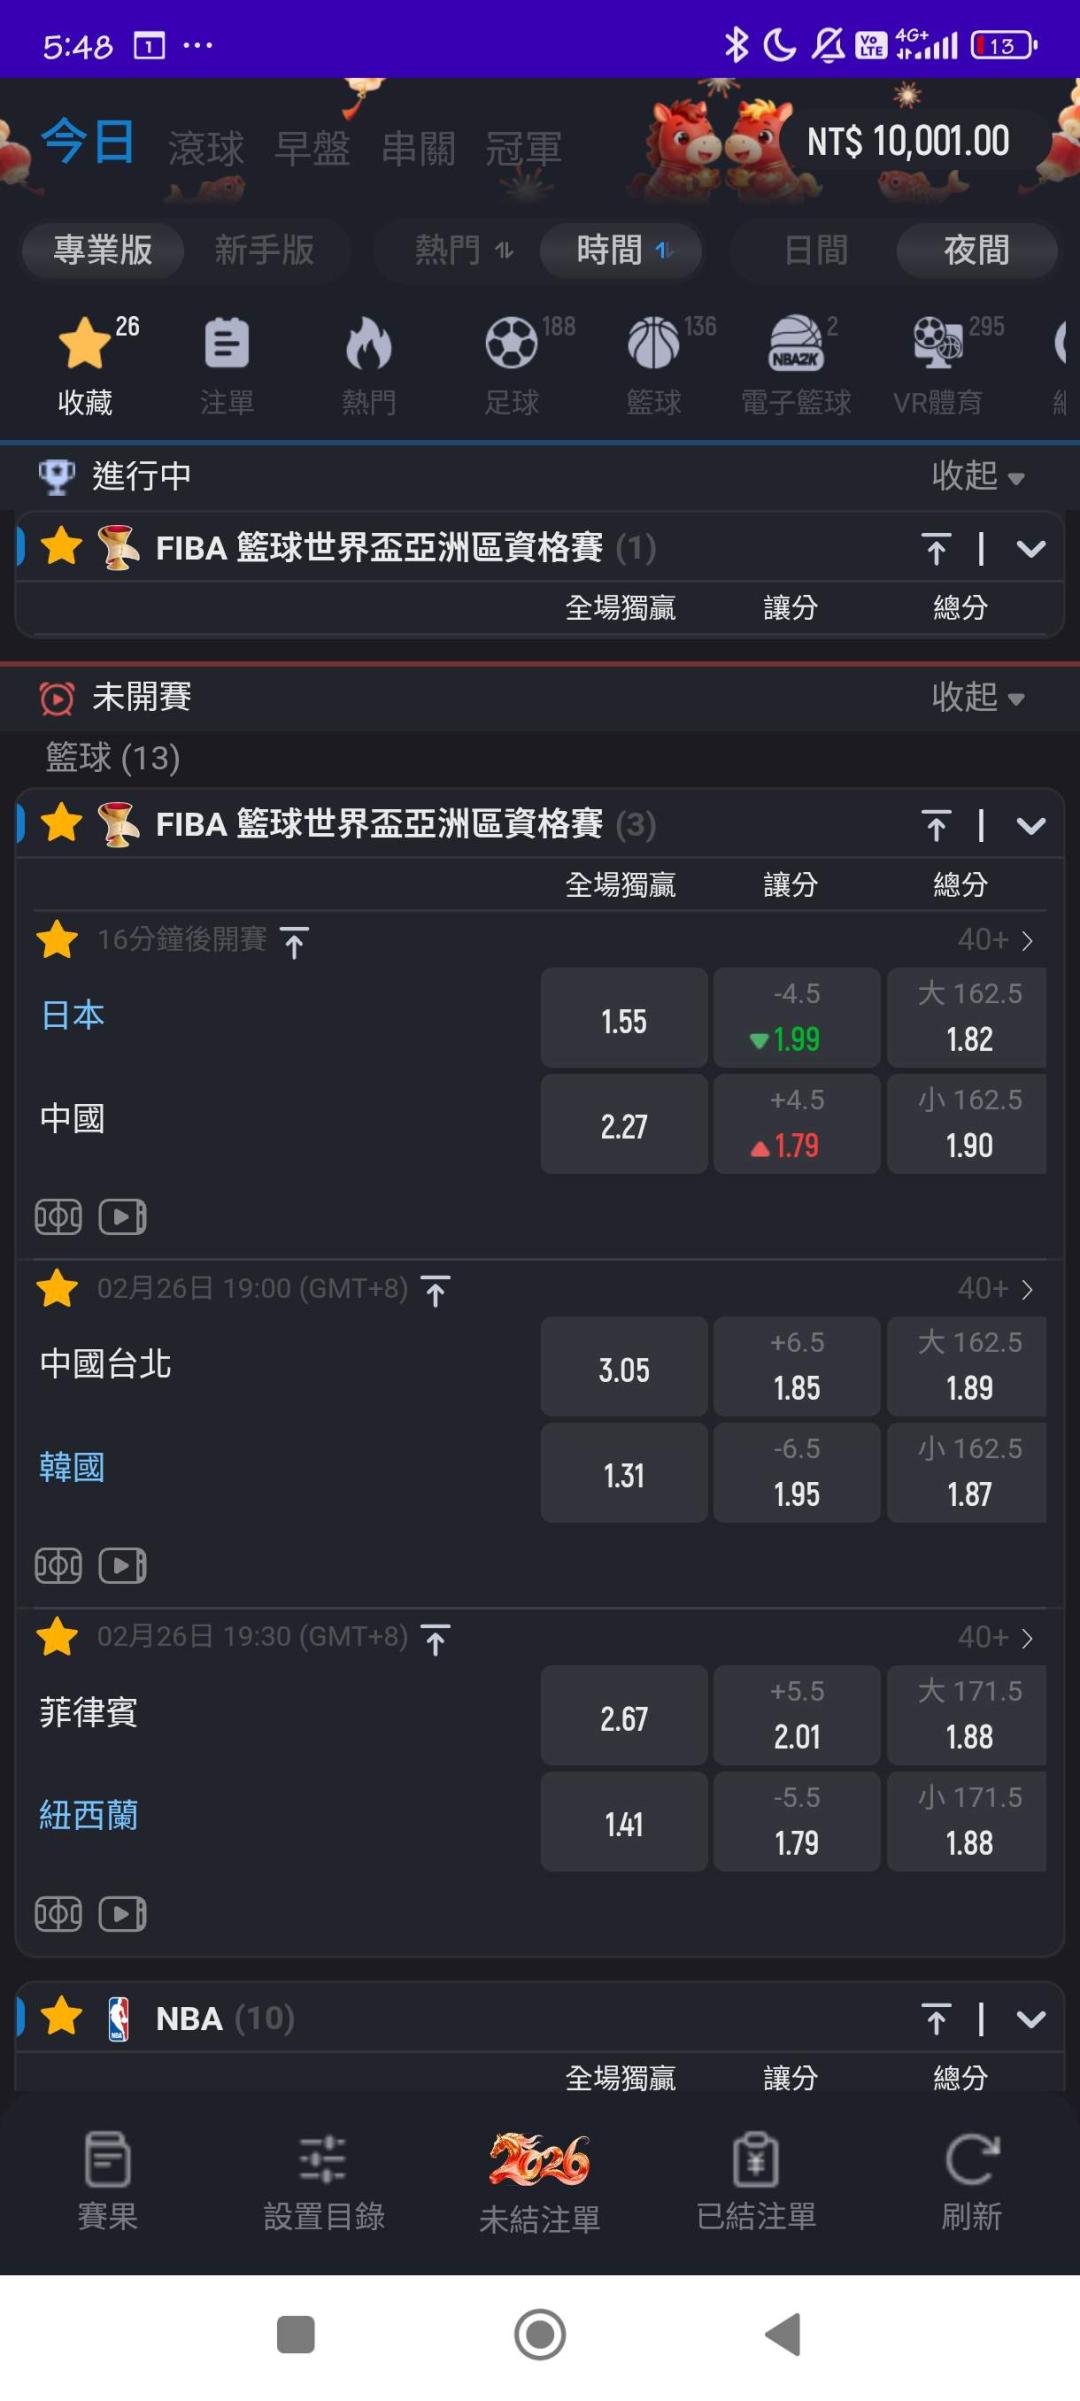This screenshot has height=2401, width=1080.
Task: Show court view for 菲律賓 vs 紐西蘭
Action: point(58,1914)
